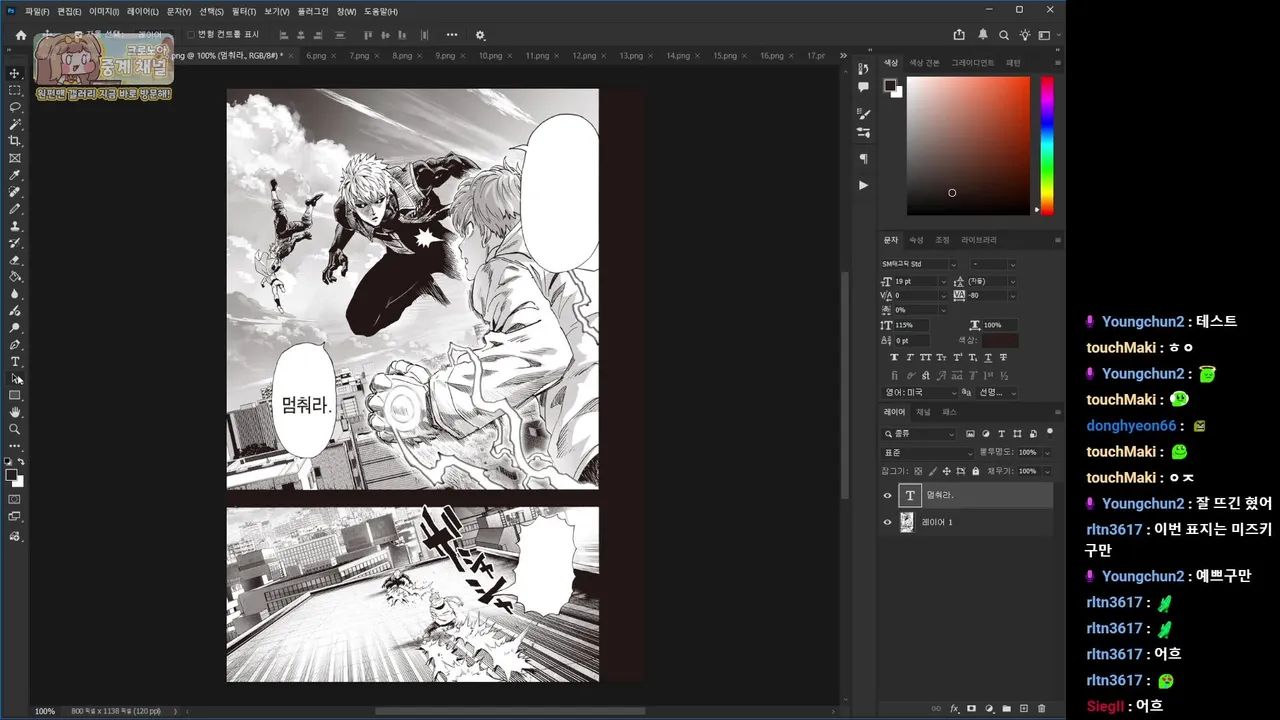Open the Paragraph panel icon
This screenshot has height=720, width=1280.
863,159
